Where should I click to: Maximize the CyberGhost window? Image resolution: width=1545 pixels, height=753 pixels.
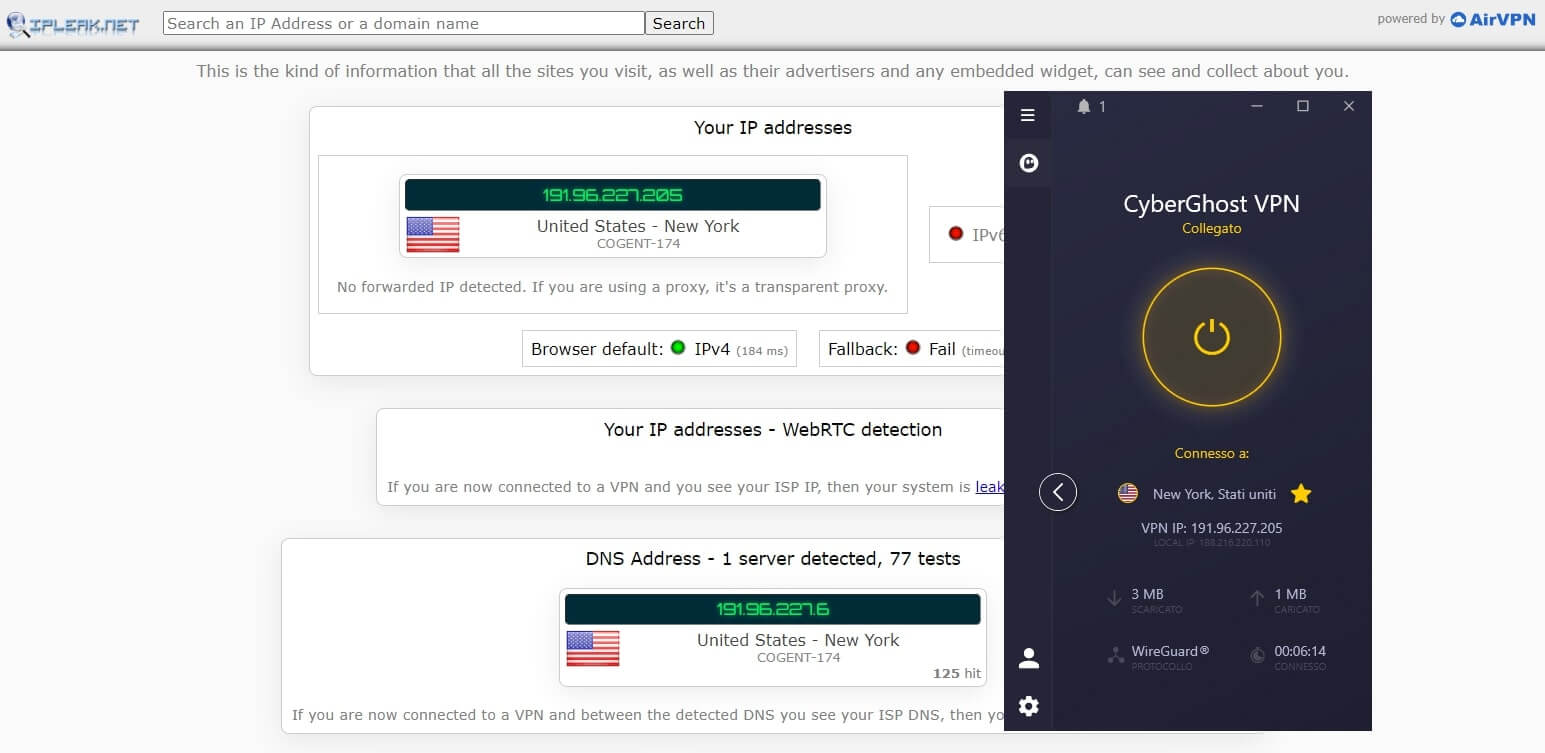1303,106
